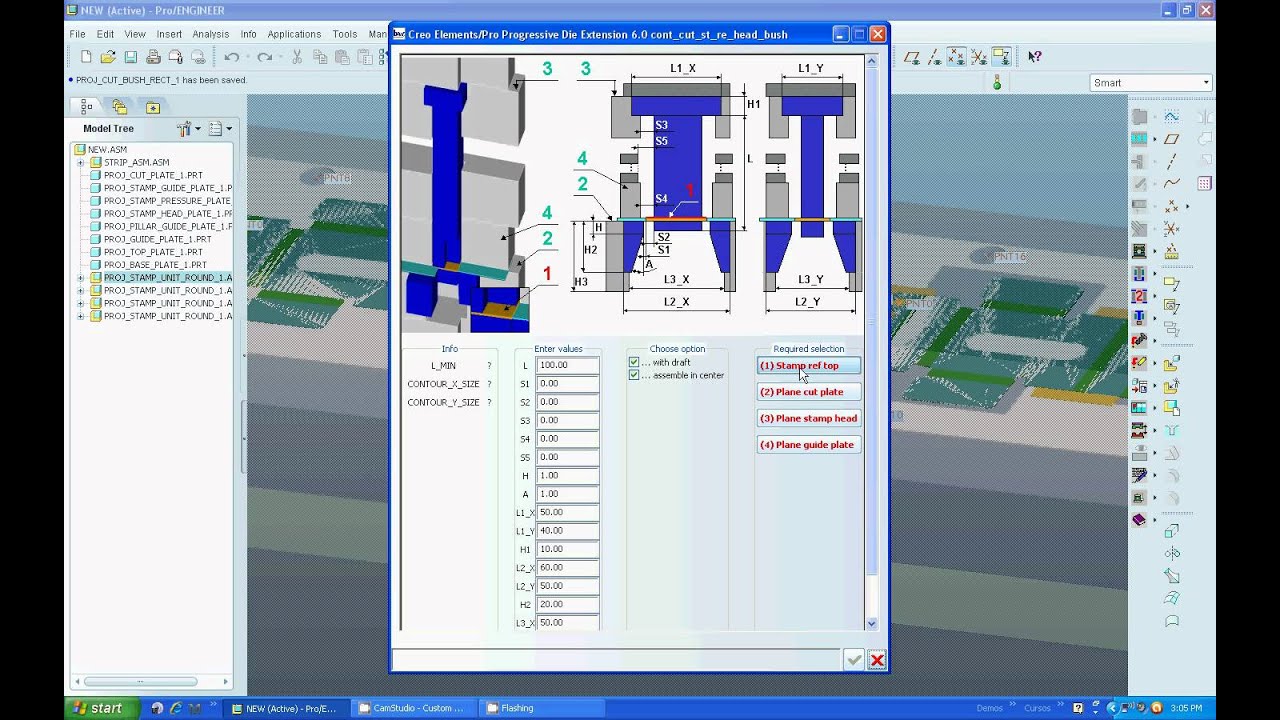
Task: Click the dialog message input bar
Action: click(616, 660)
